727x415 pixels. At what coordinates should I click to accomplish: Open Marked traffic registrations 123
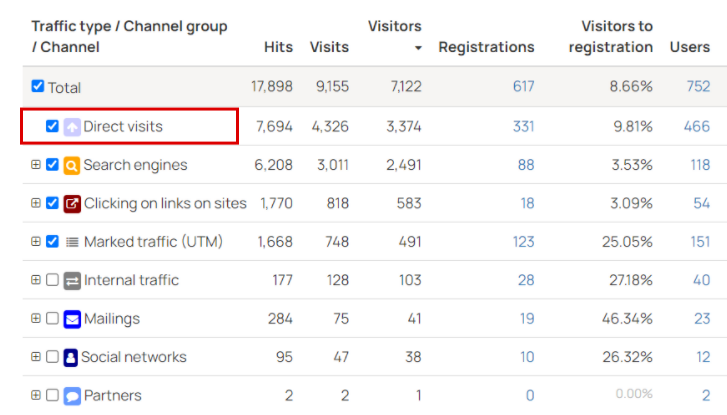(x=523, y=242)
